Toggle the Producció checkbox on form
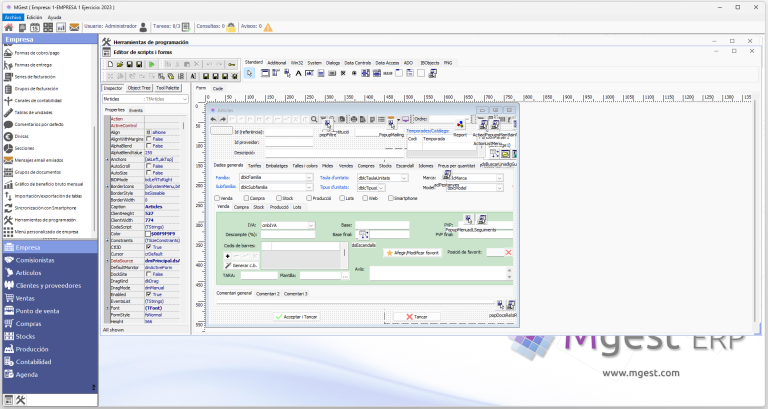This screenshot has height=409, width=768. [x=309, y=198]
